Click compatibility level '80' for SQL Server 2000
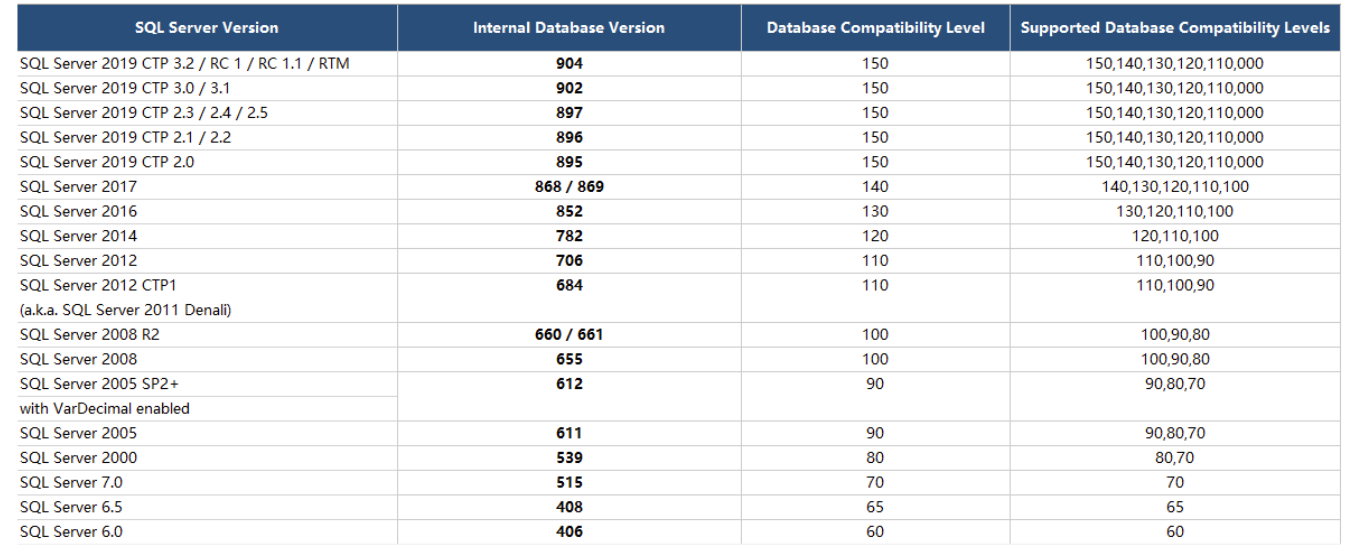1352x551 pixels. point(875,458)
